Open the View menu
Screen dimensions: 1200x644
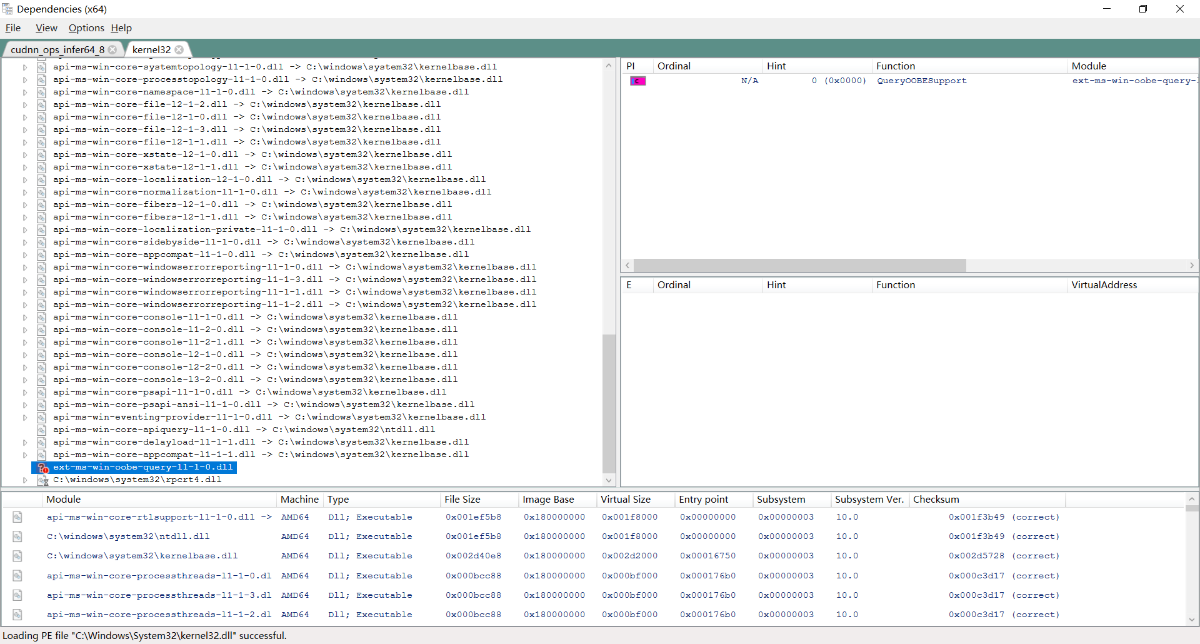[x=47, y=28]
